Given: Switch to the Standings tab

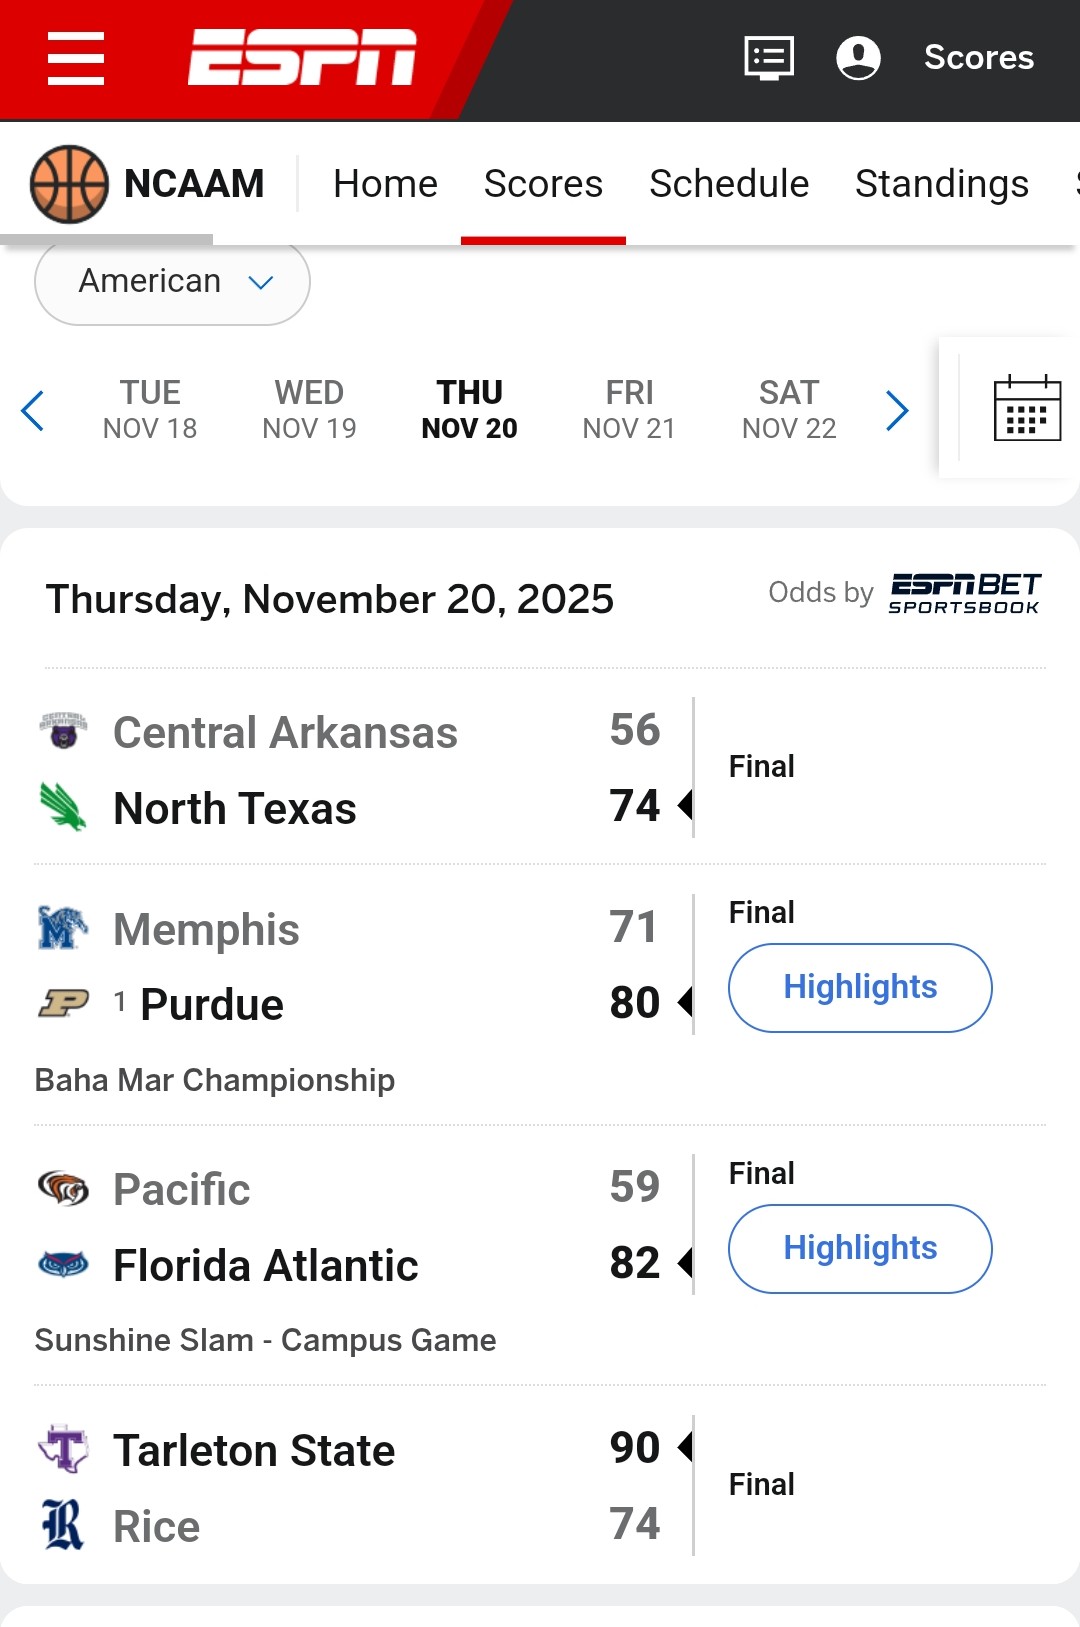Looking at the screenshot, I should 941,184.
